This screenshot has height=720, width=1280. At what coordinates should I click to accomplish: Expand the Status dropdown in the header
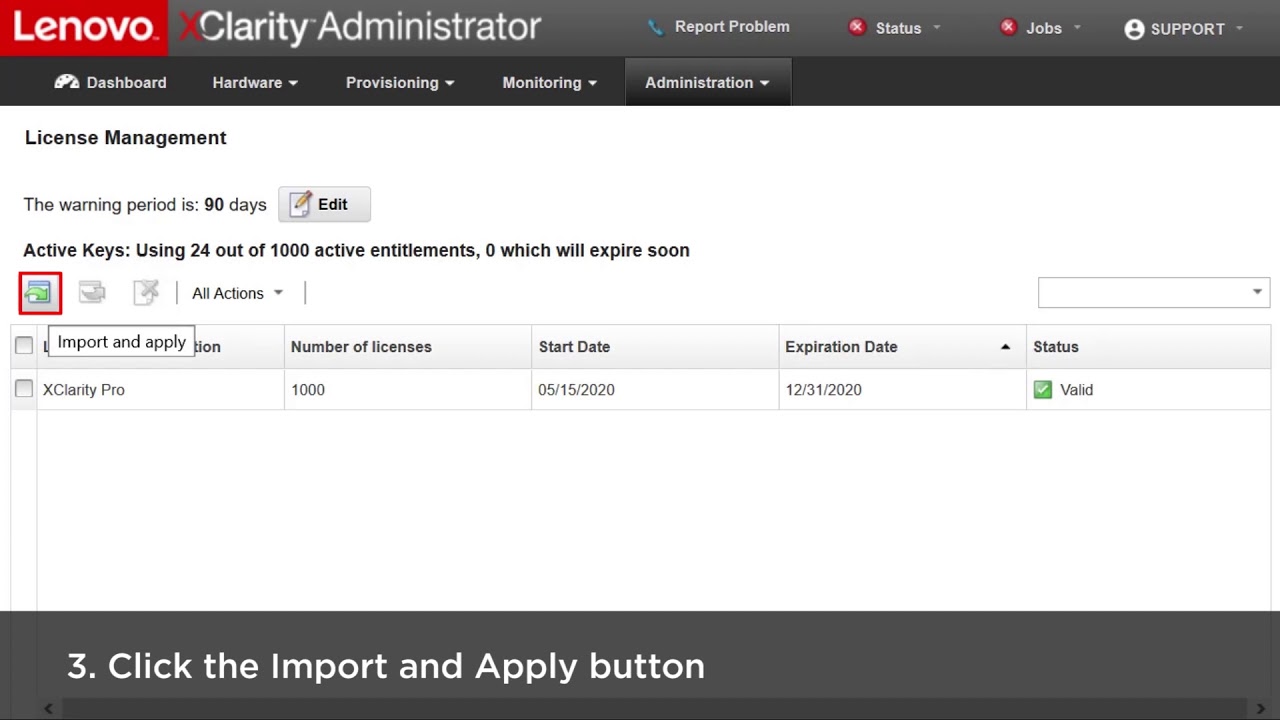point(937,28)
